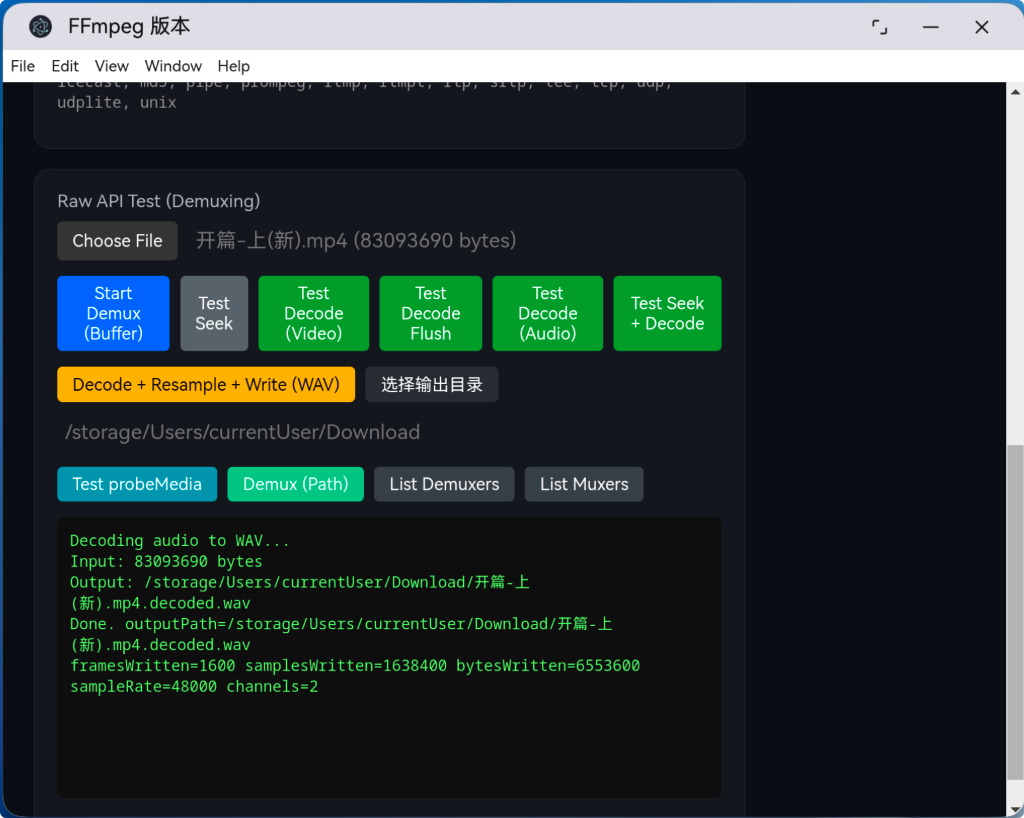Run Test Decode (Audio)
This screenshot has width=1024, height=818.
(548, 313)
